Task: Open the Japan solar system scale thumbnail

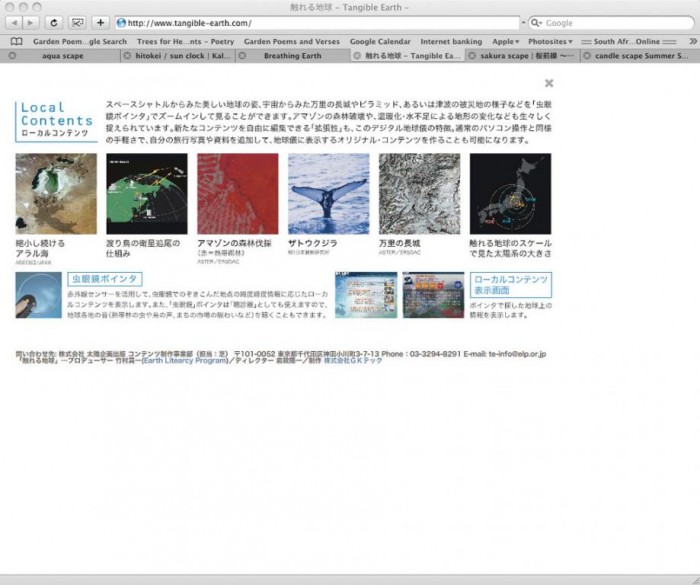Action: point(510,194)
